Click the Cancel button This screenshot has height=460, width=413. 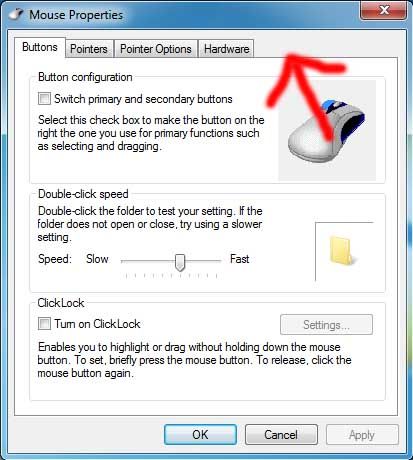pos(281,435)
